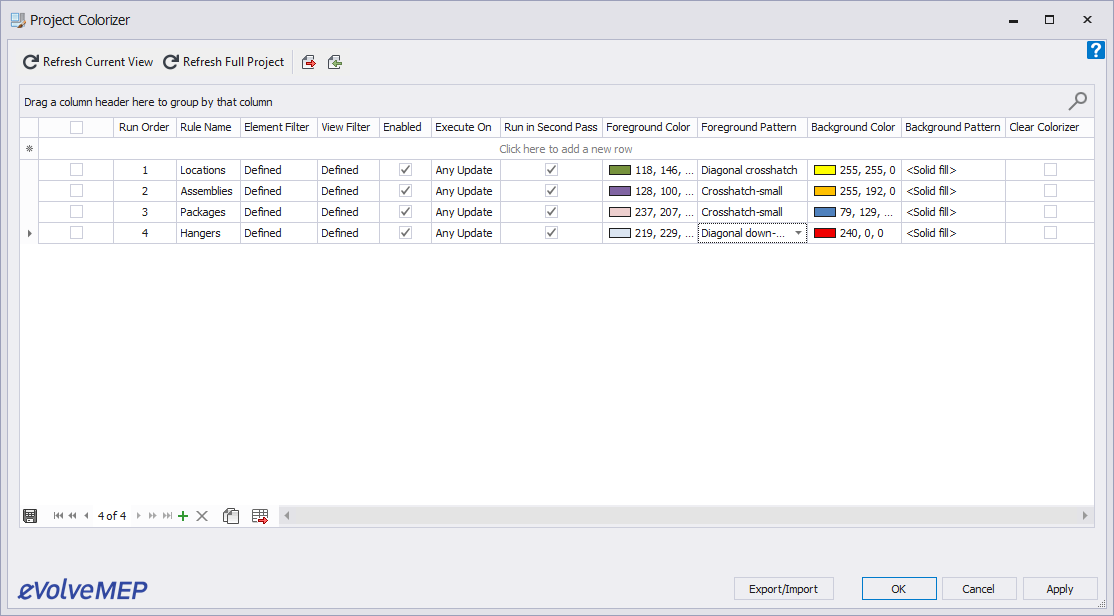Open Assemblies background Solid fill pattern cell
Image resolution: width=1114 pixels, height=616 pixels.
(x=953, y=190)
